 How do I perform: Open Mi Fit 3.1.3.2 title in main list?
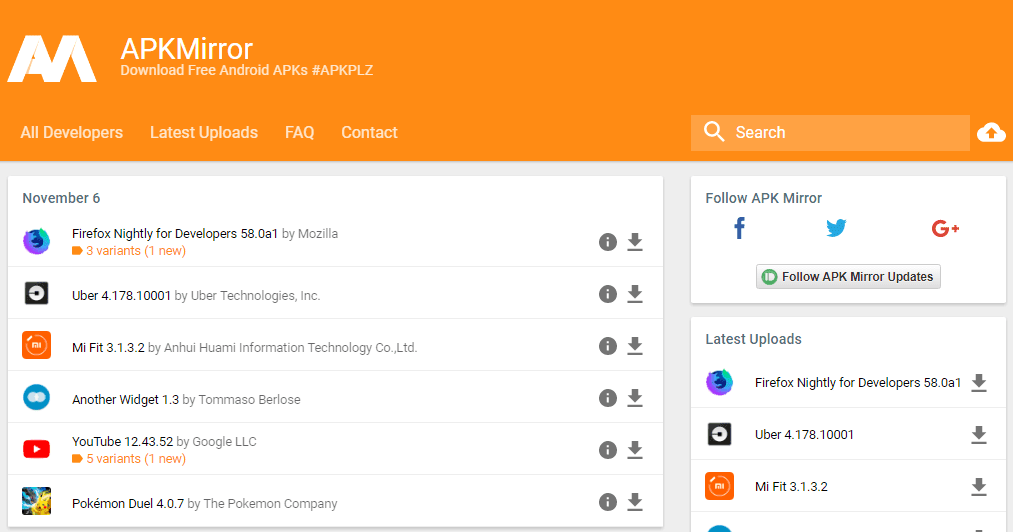tap(109, 348)
